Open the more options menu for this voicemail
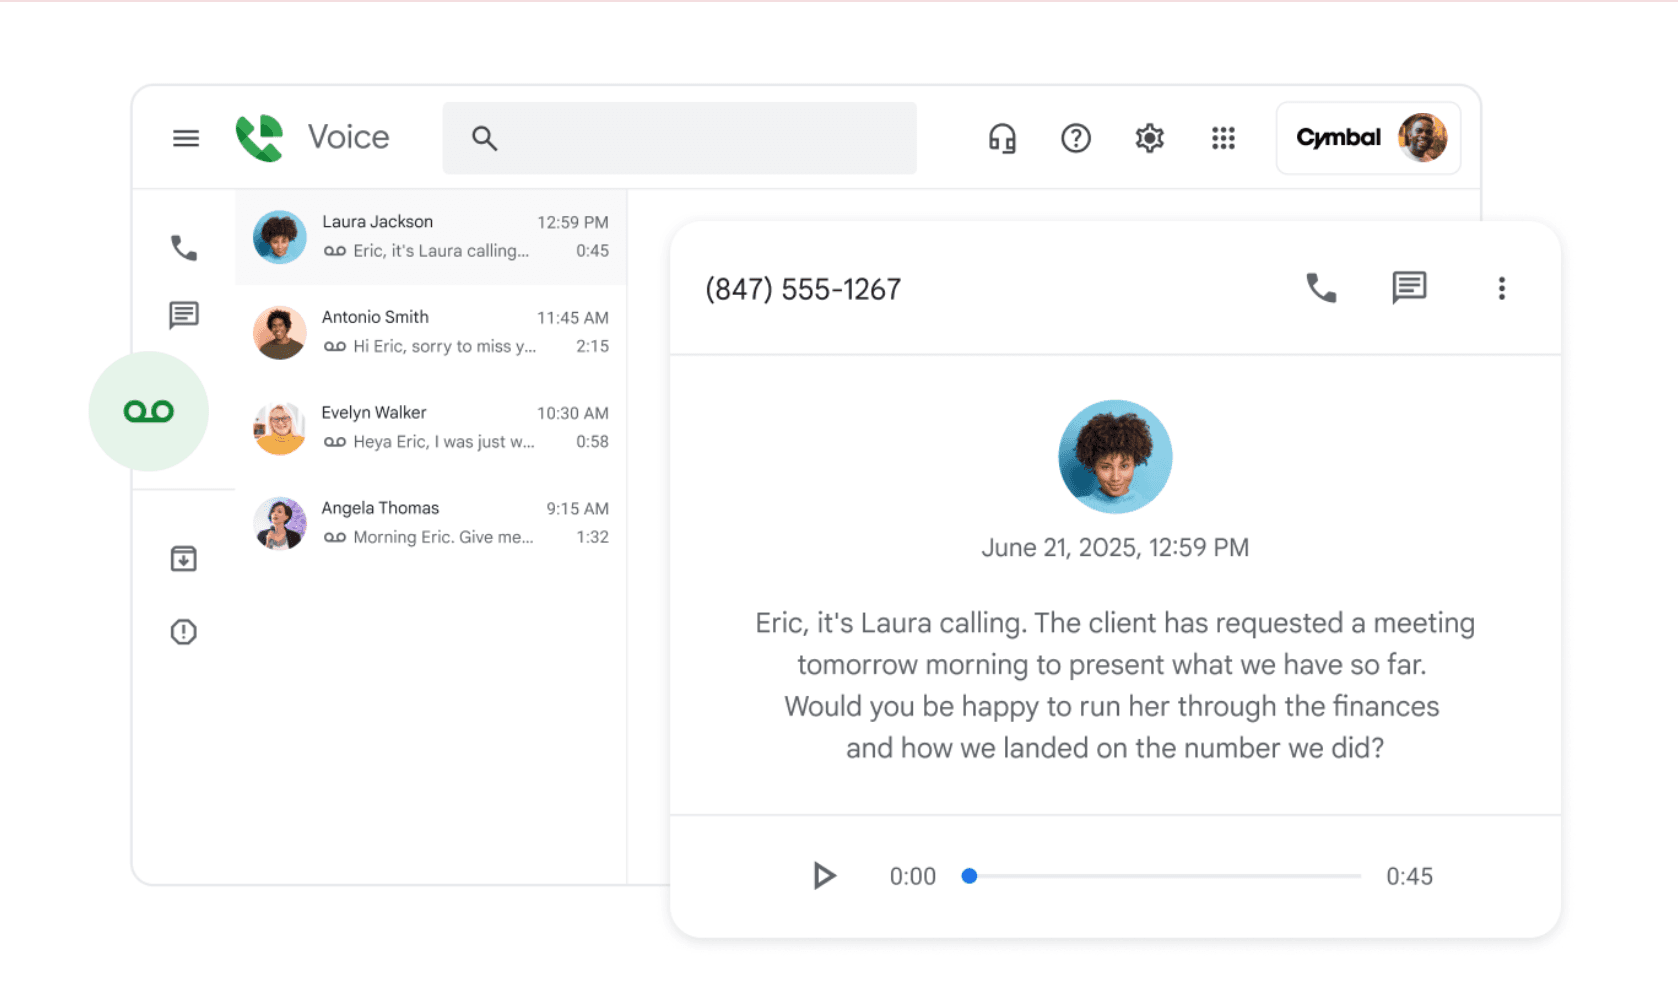The image size is (1678, 1006). click(1501, 288)
